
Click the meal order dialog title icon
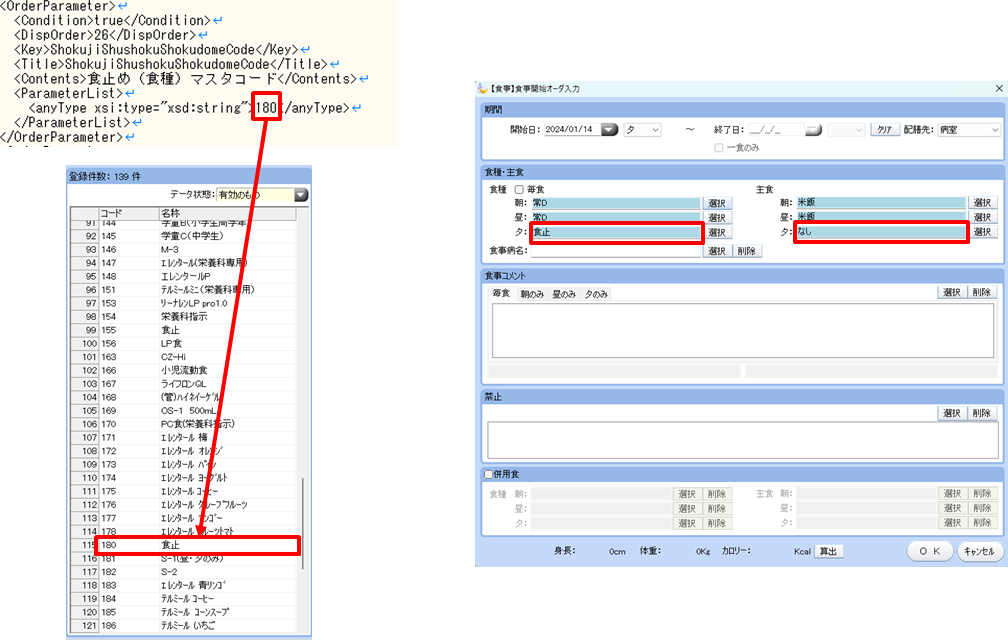[x=482, y=88]
